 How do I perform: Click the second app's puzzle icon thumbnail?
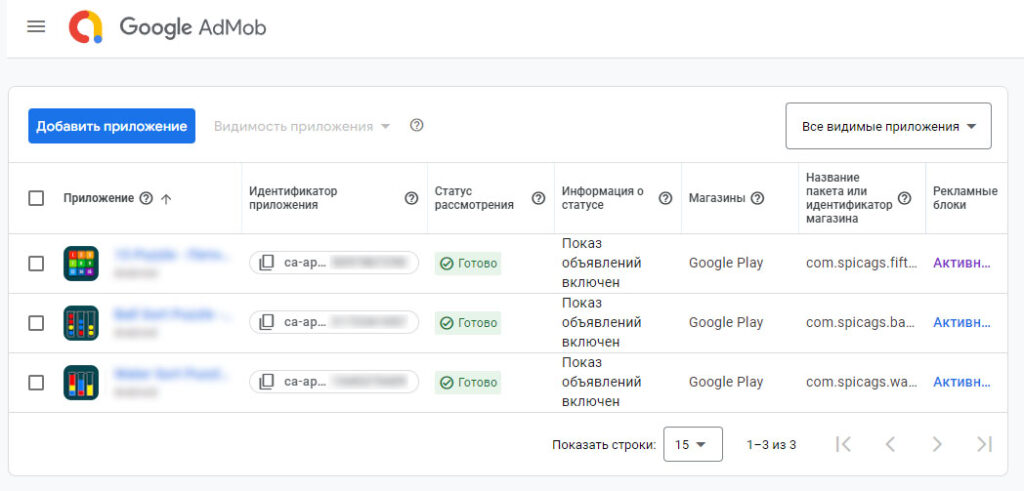click(81, 322)
